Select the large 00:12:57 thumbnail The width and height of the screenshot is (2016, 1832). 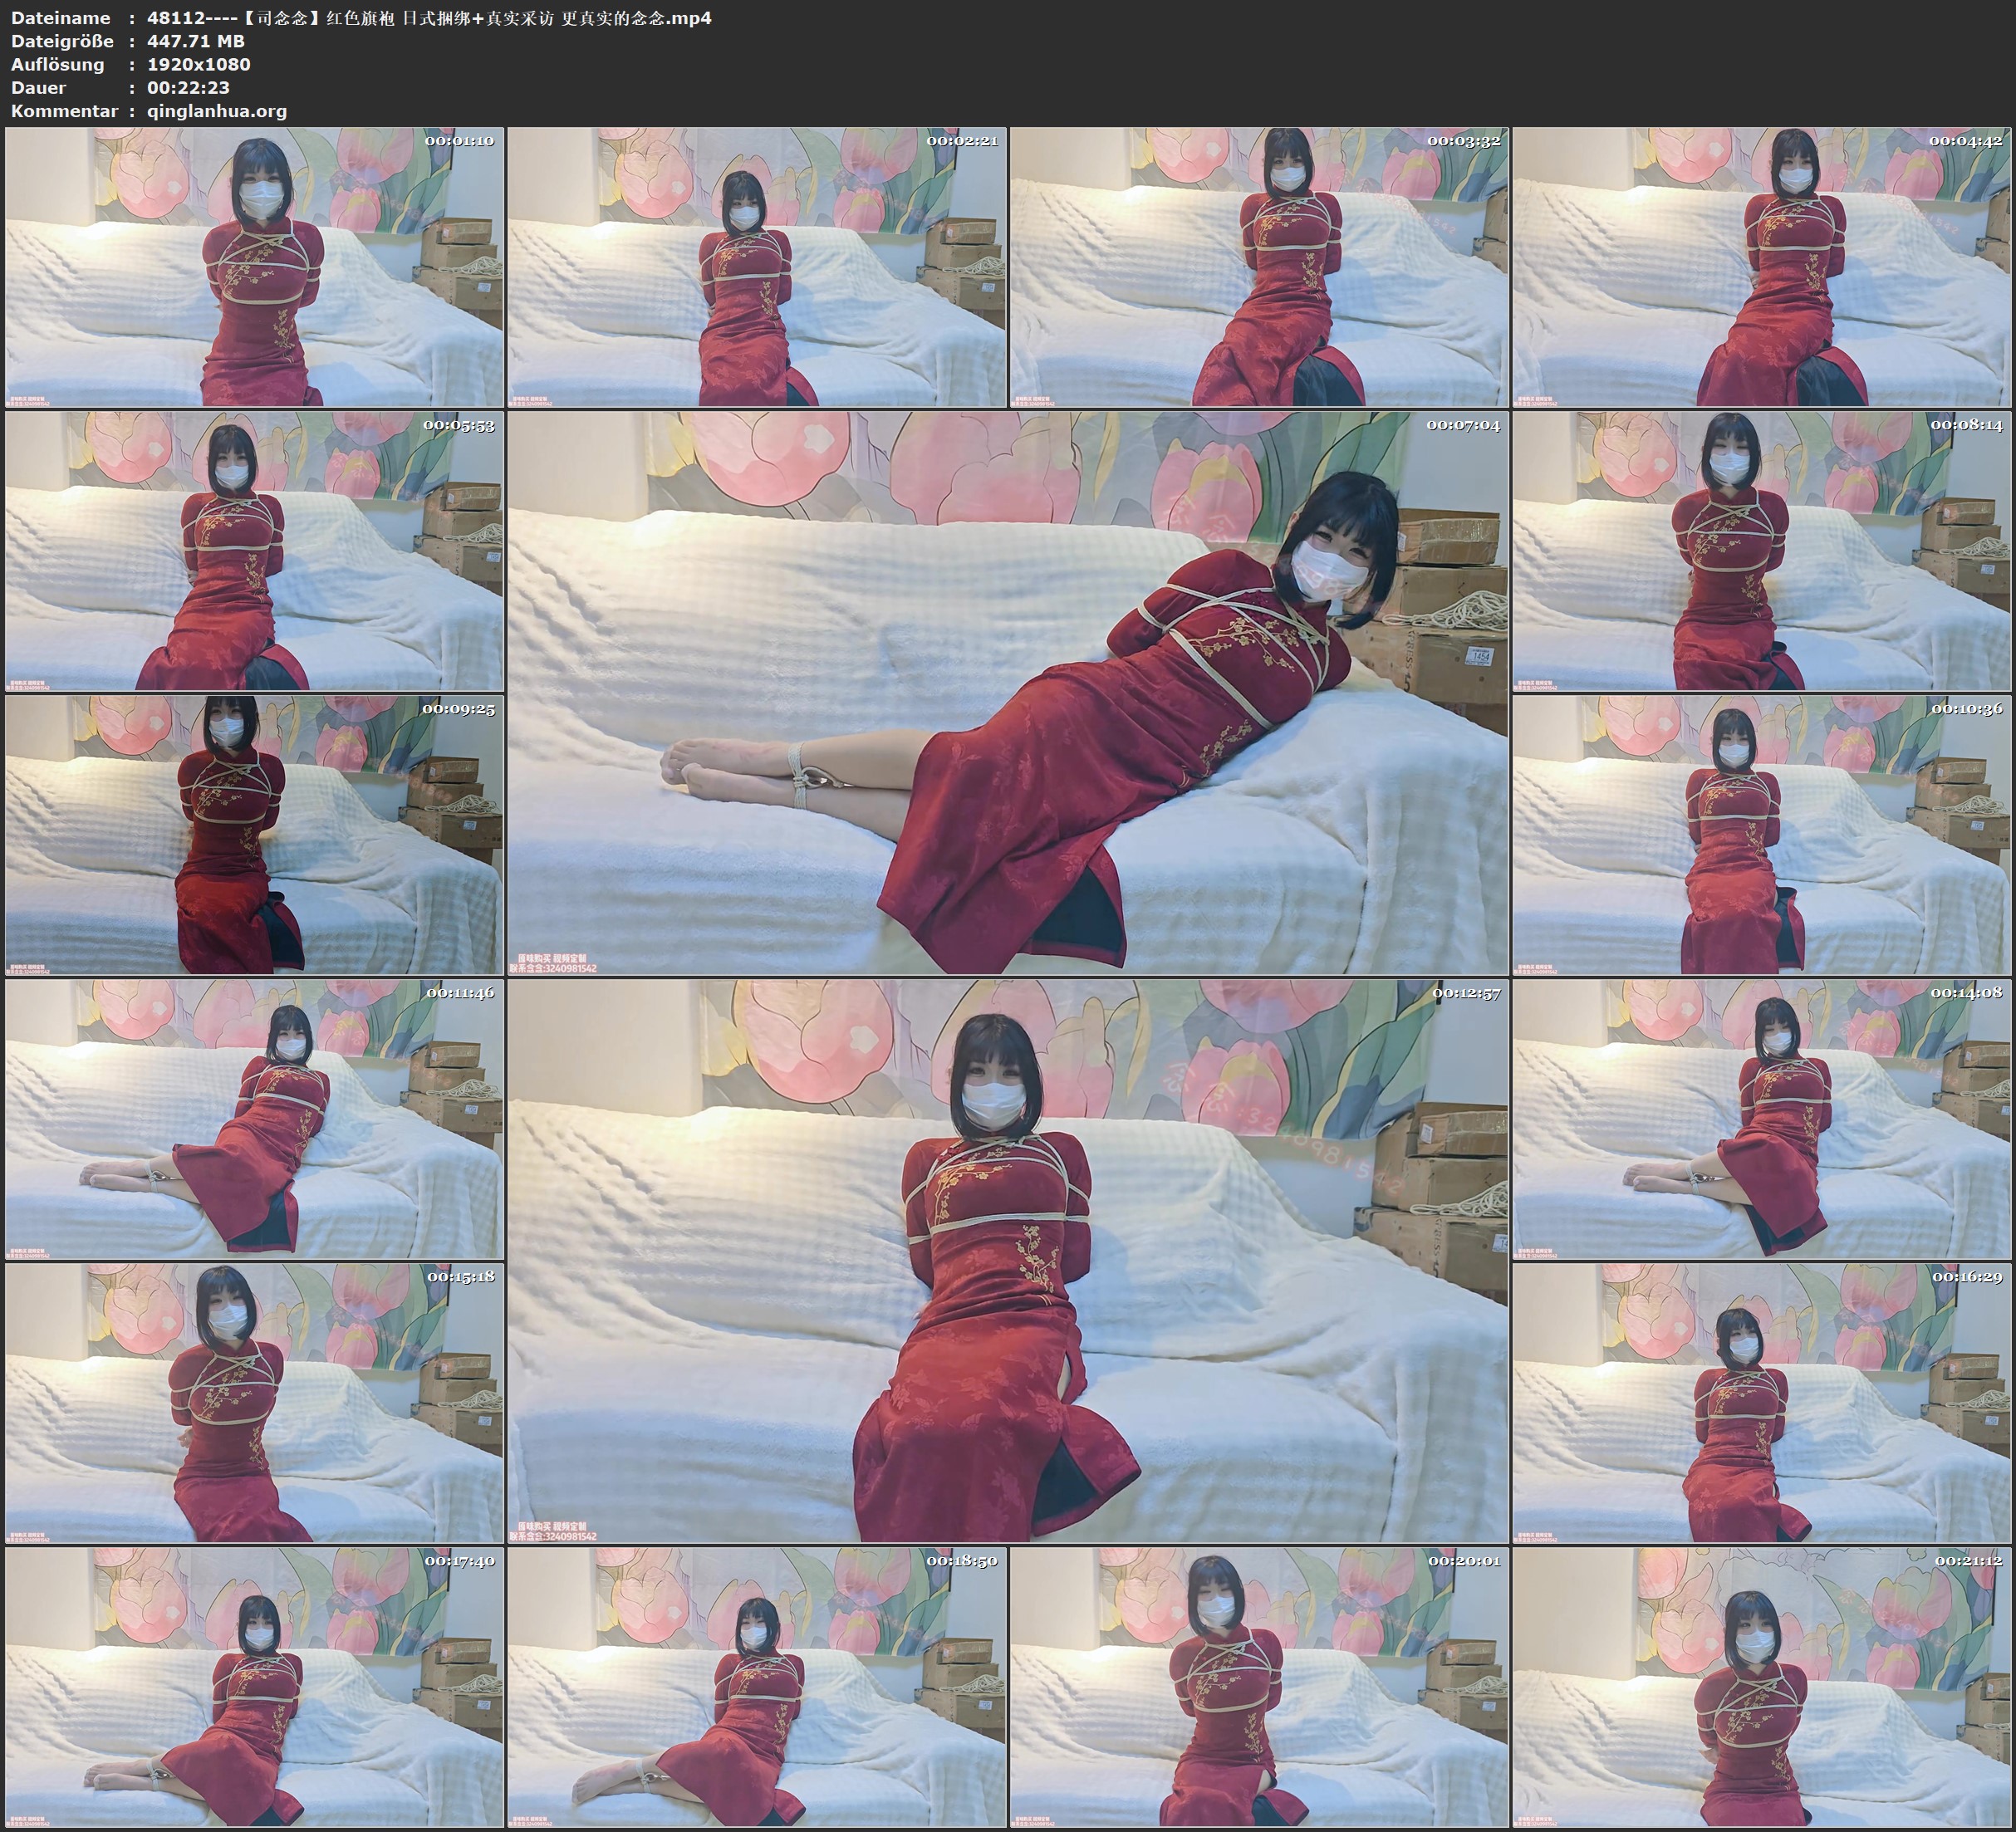tap(1007, 1261)
